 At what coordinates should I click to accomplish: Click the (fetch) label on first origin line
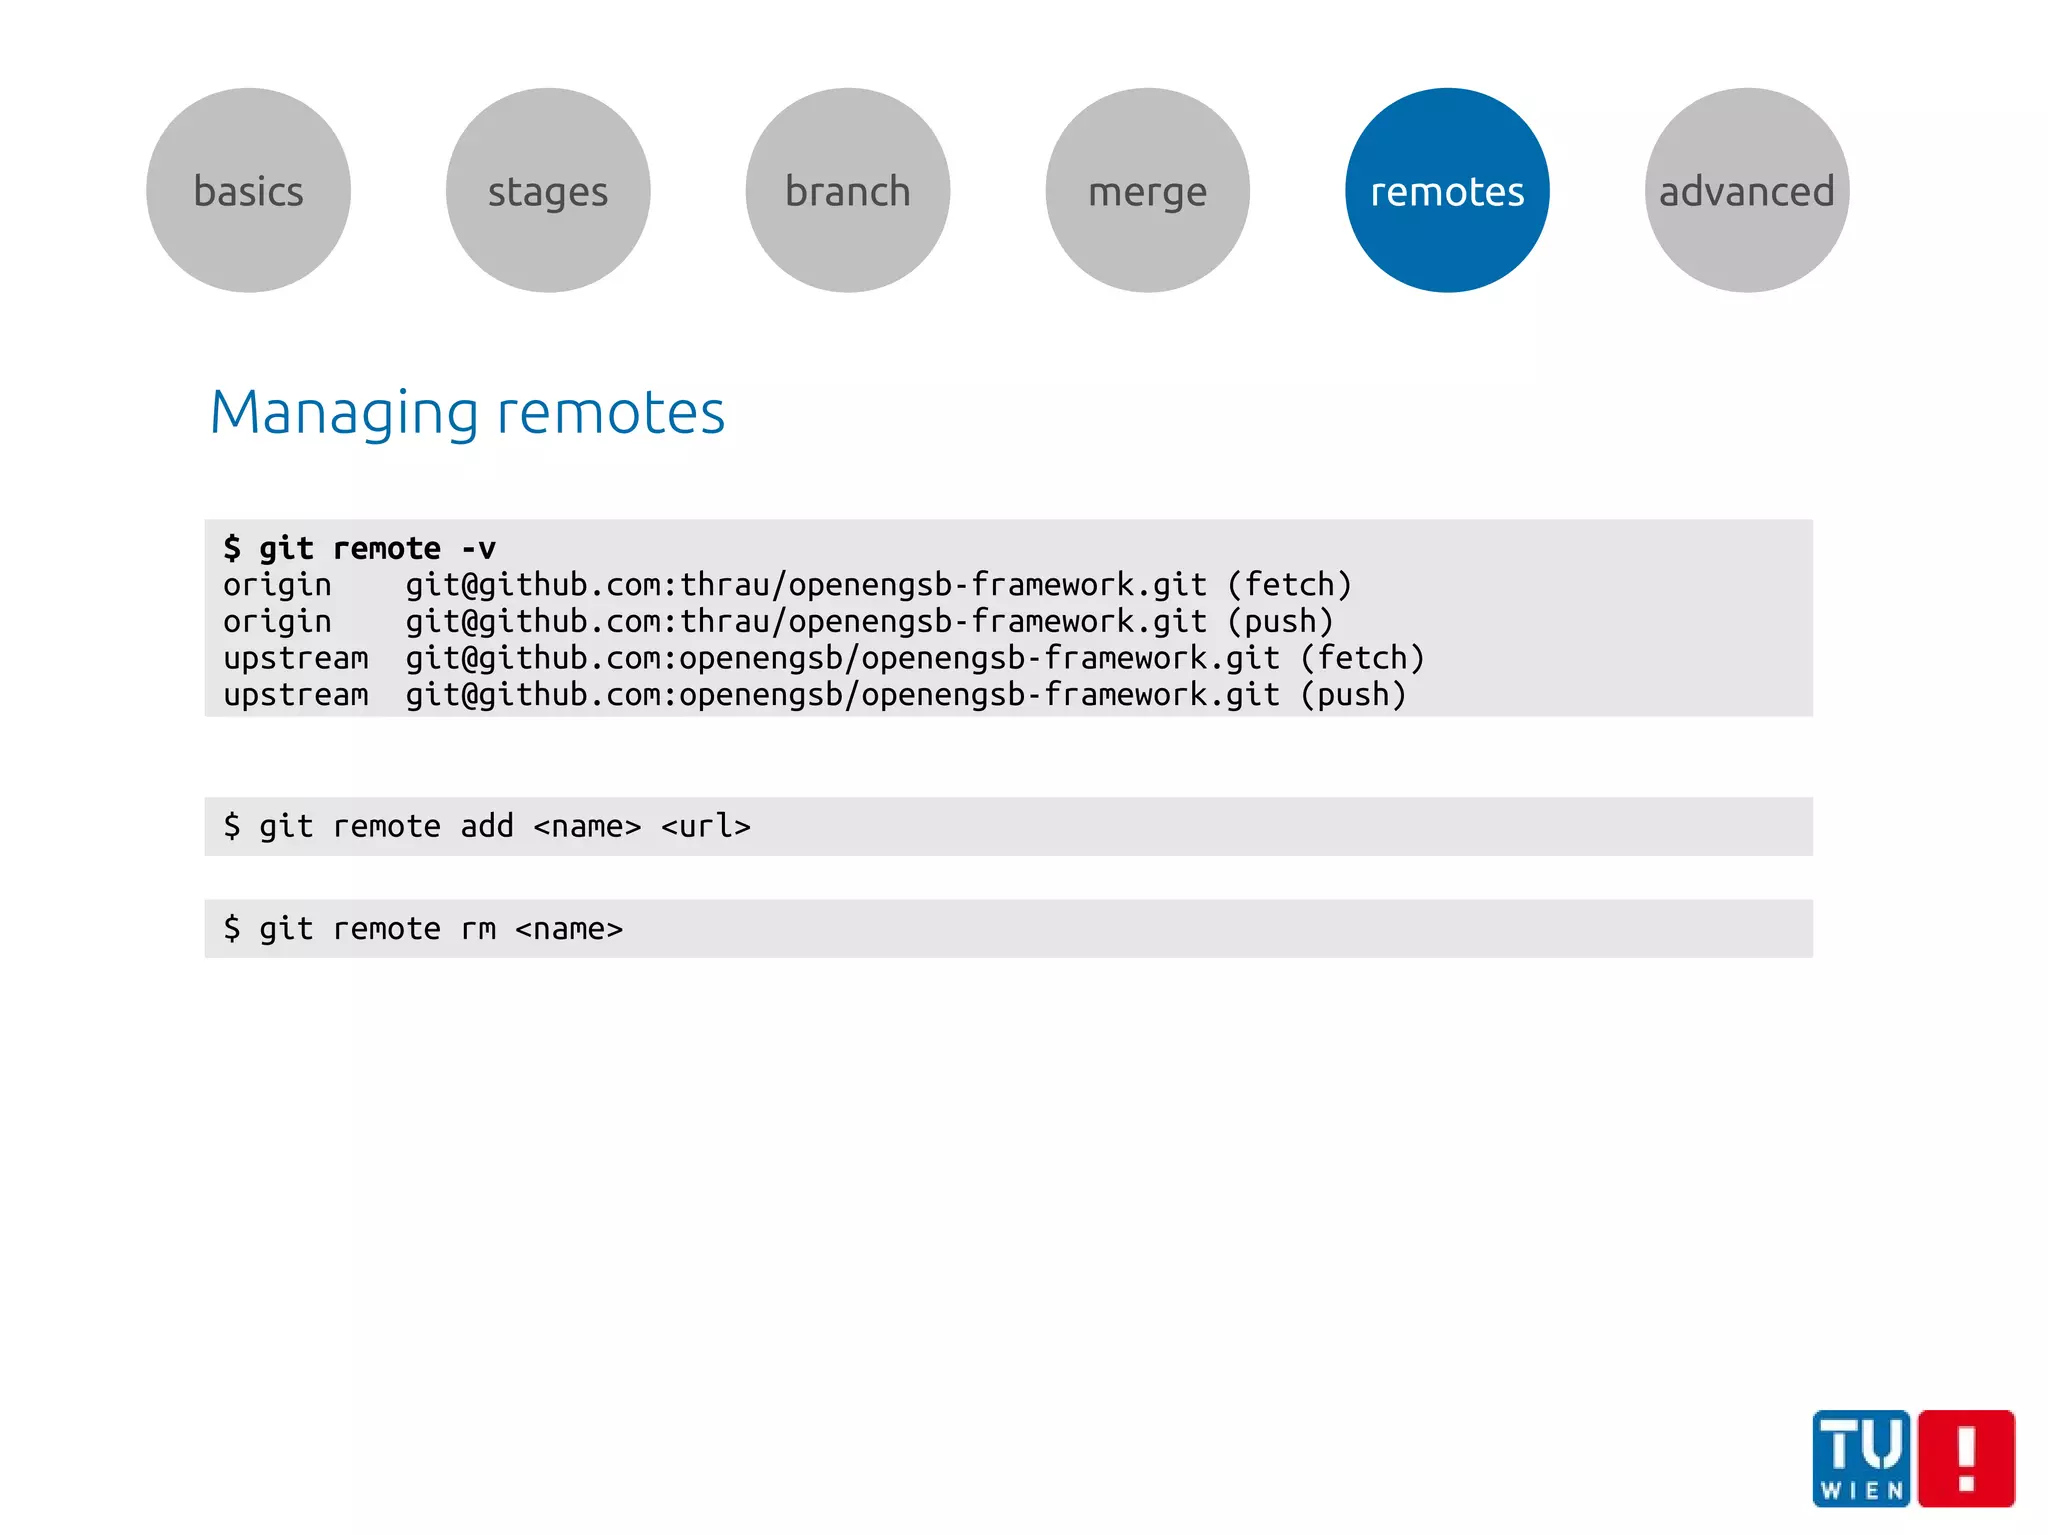tap(1289, 585)
